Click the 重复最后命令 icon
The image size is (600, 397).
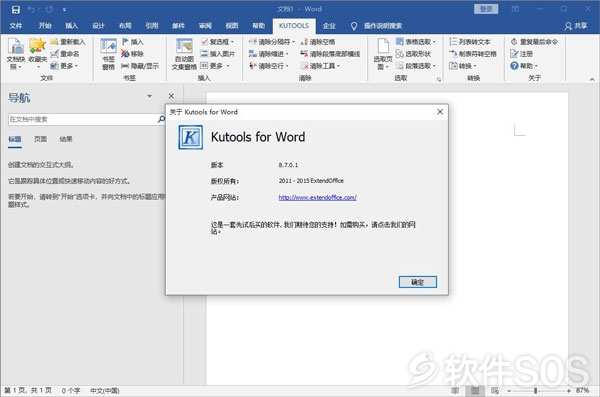514,42
